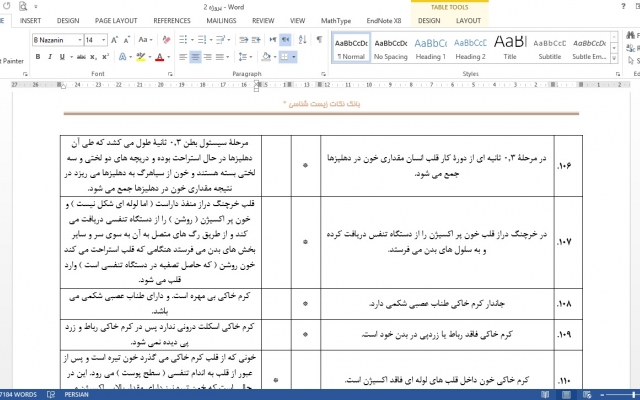The width and height of the screenshot is (640, 400).
Task: Increase paragraph indent
Action: [x=256, y=40]
